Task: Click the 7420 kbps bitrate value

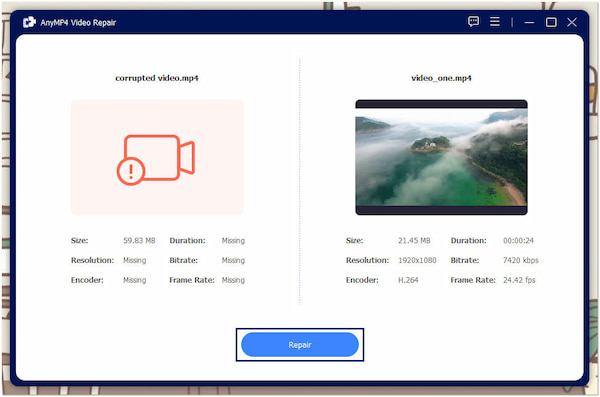Action: click(x=521, y=260)
